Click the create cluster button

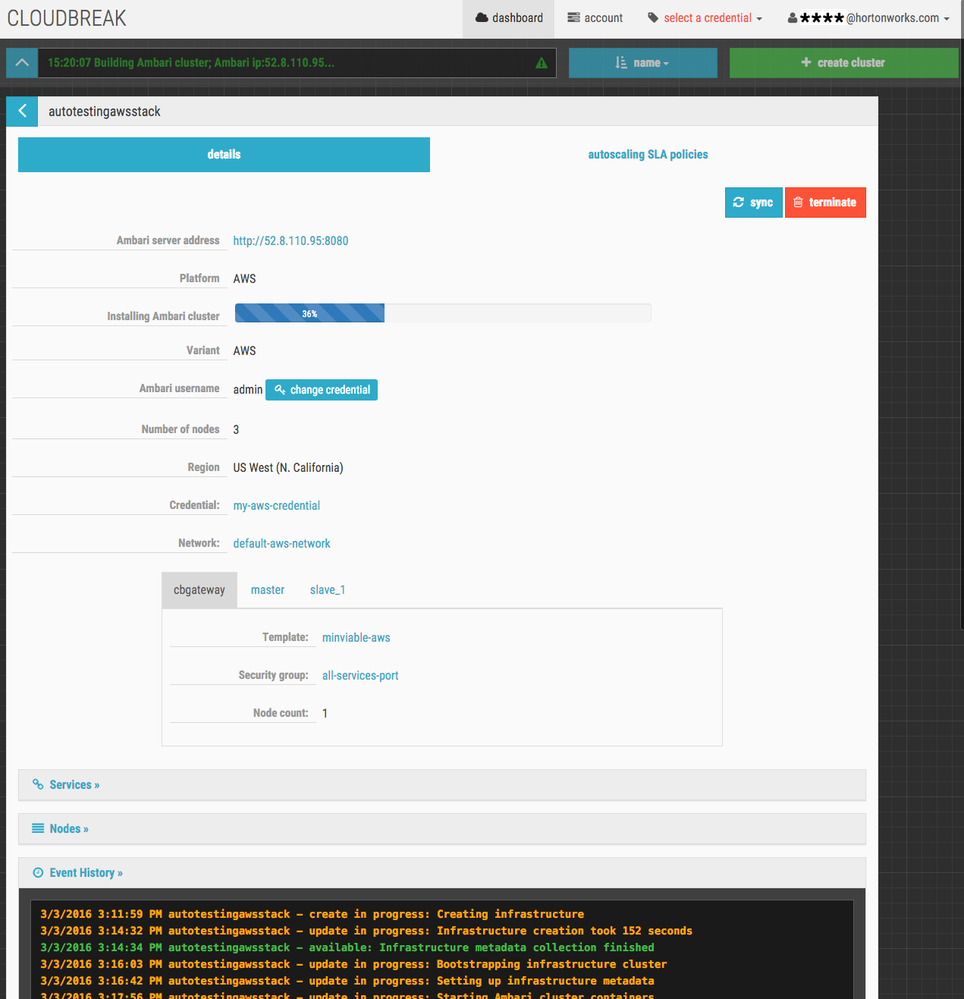844,62
